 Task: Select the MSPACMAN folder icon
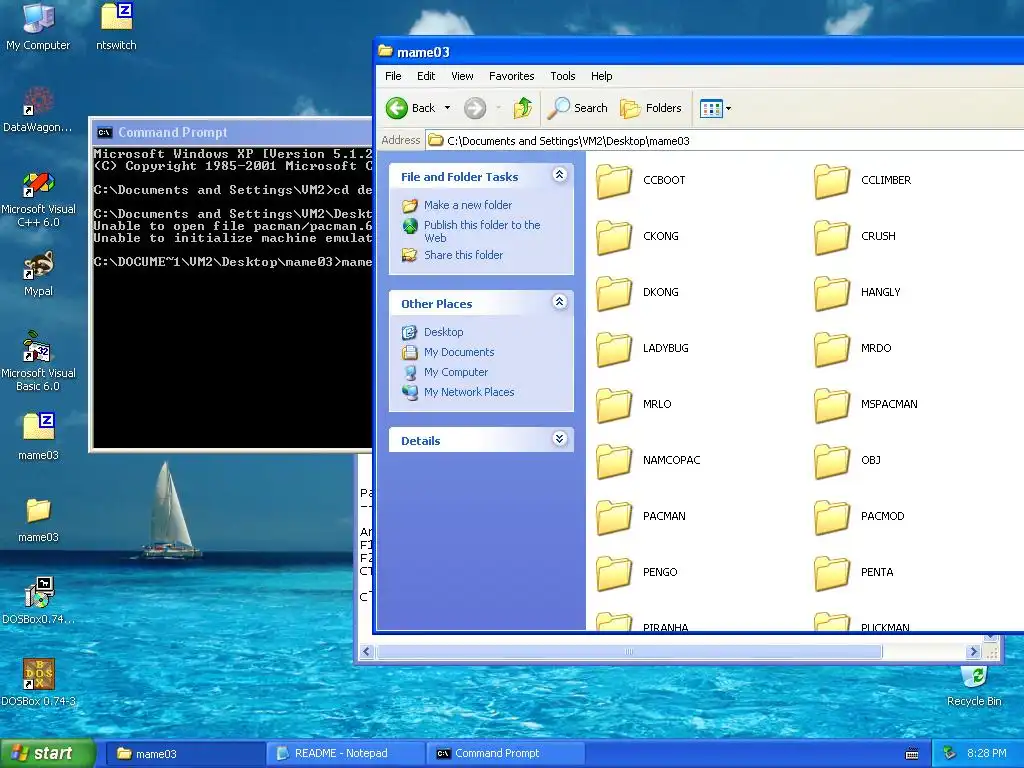tap(832, 404)
